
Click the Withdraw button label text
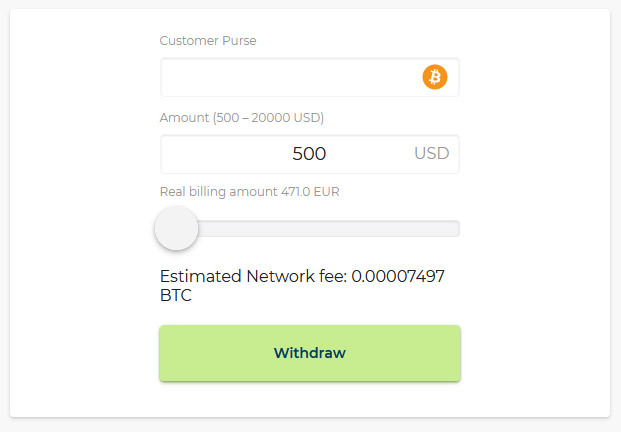click(310, 353)
